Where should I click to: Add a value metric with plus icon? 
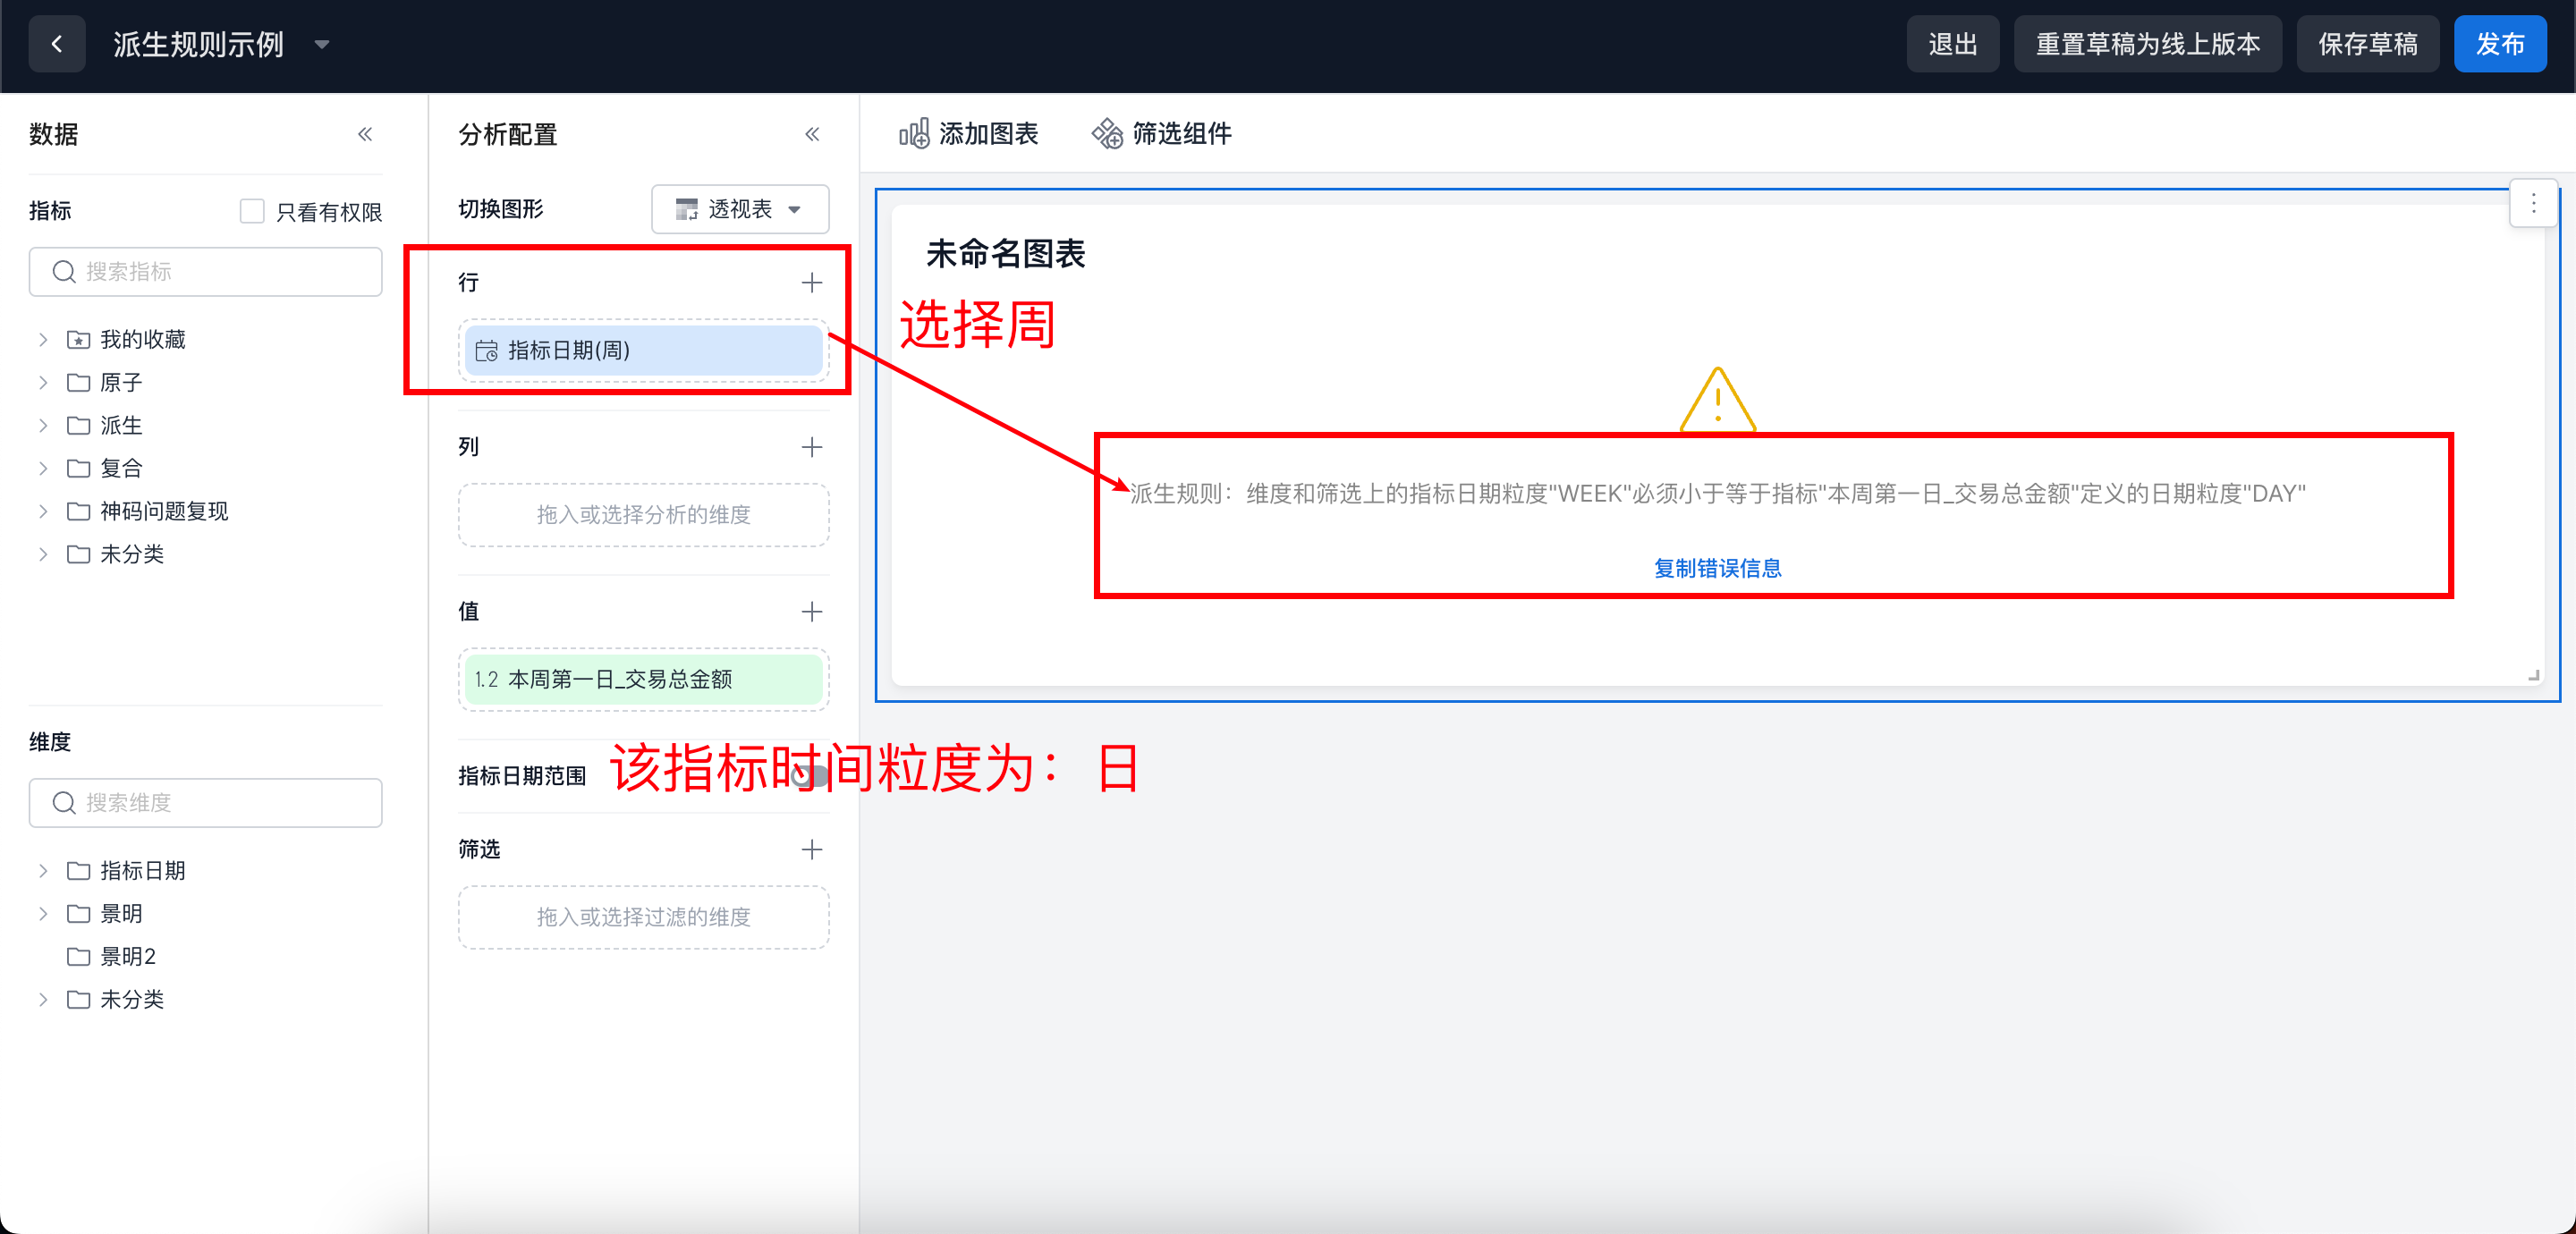click(812, 611)
